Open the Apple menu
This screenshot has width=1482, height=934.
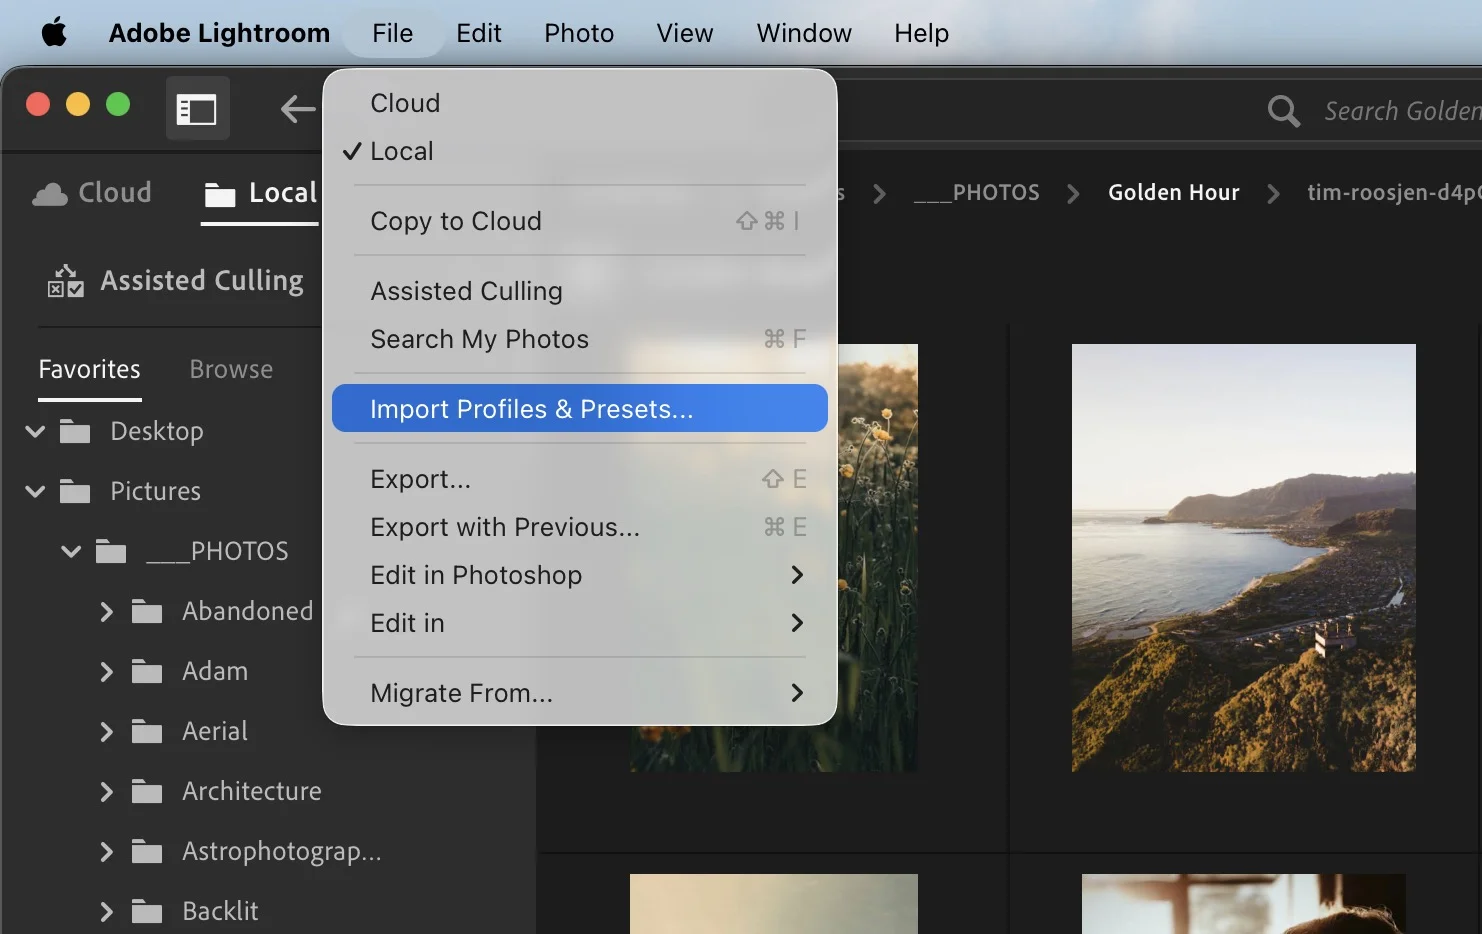pos(53,32)
